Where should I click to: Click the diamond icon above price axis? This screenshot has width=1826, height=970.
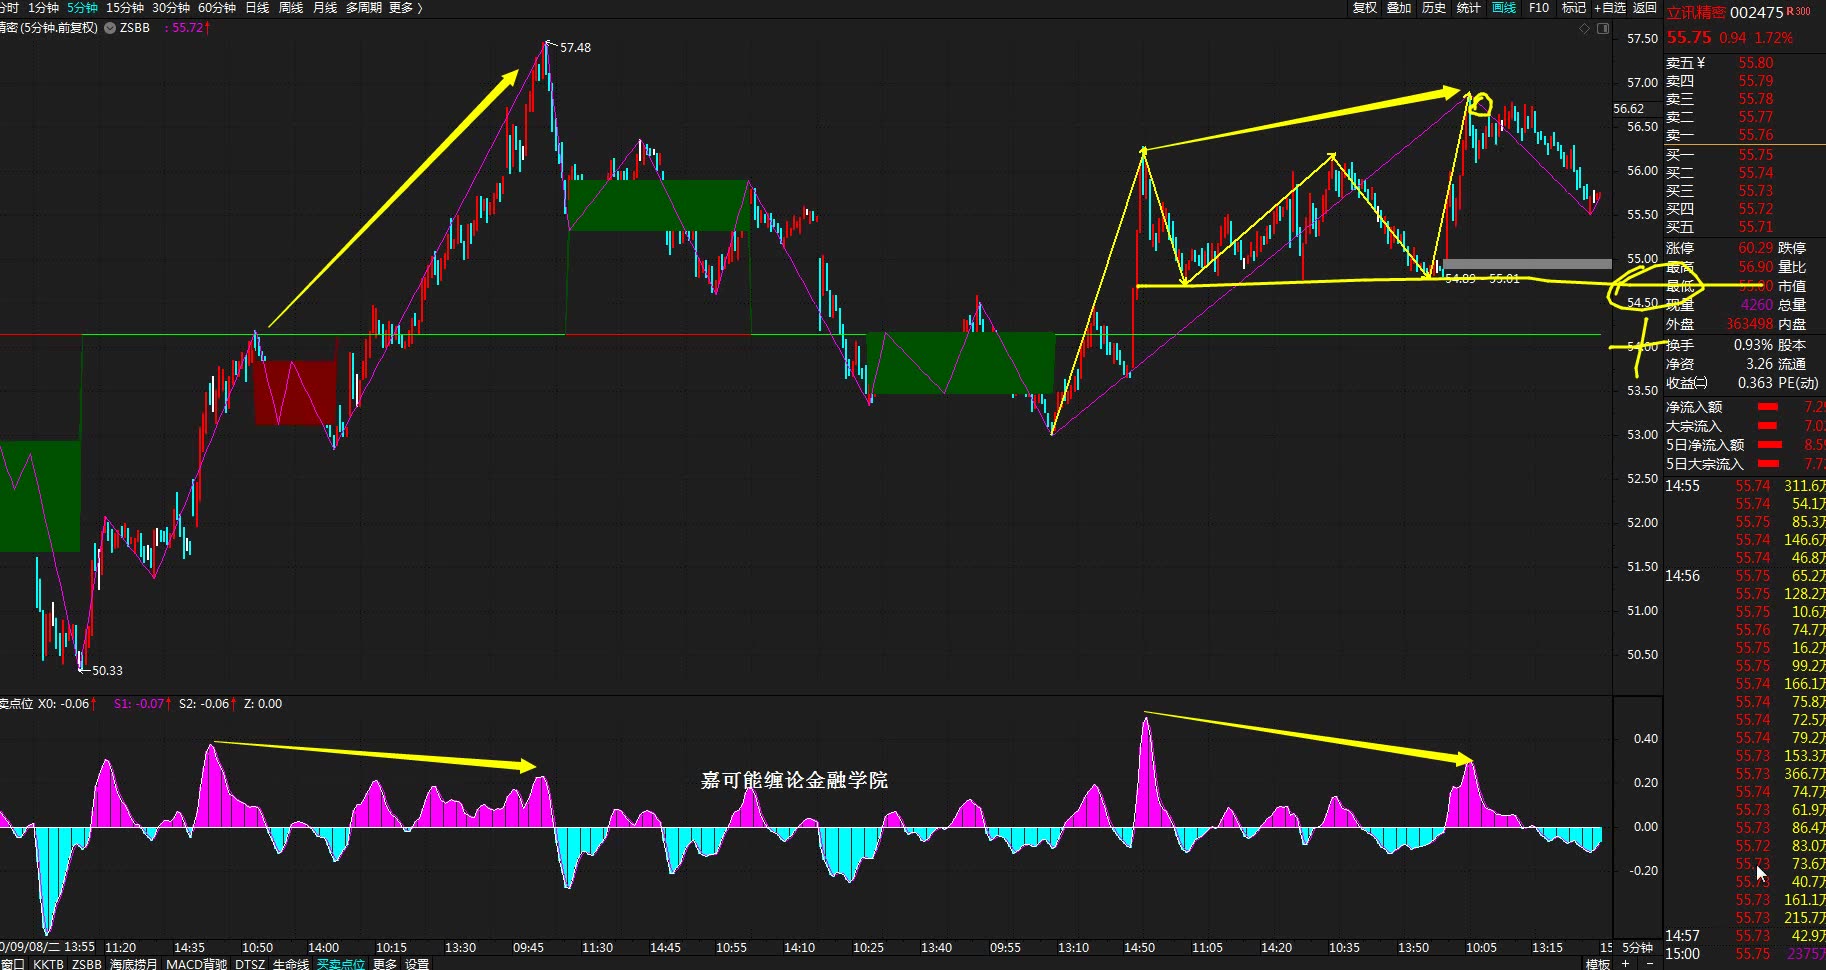point(1584,29)
